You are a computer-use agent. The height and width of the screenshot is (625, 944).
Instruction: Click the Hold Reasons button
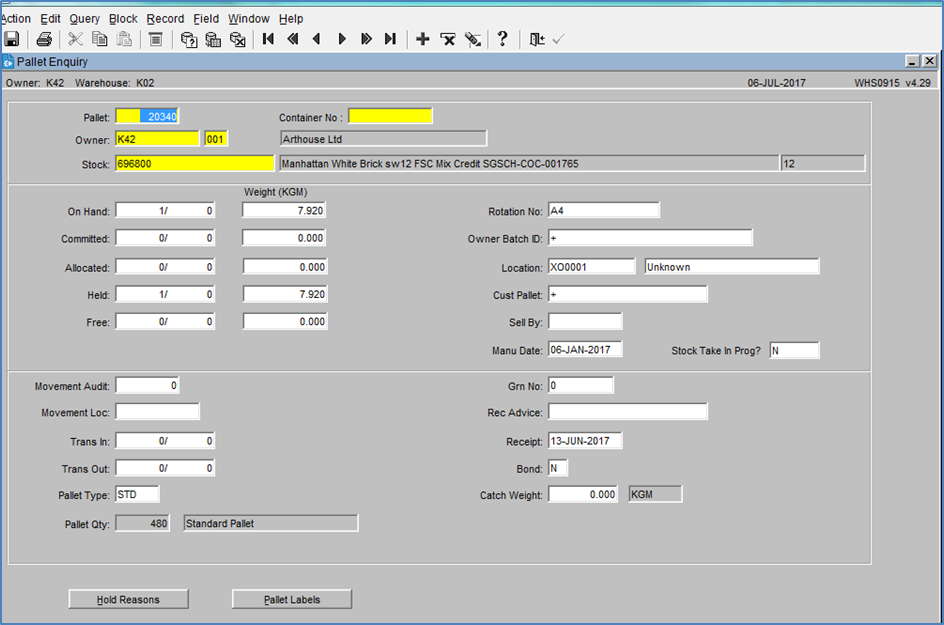[x=128, y=599]
